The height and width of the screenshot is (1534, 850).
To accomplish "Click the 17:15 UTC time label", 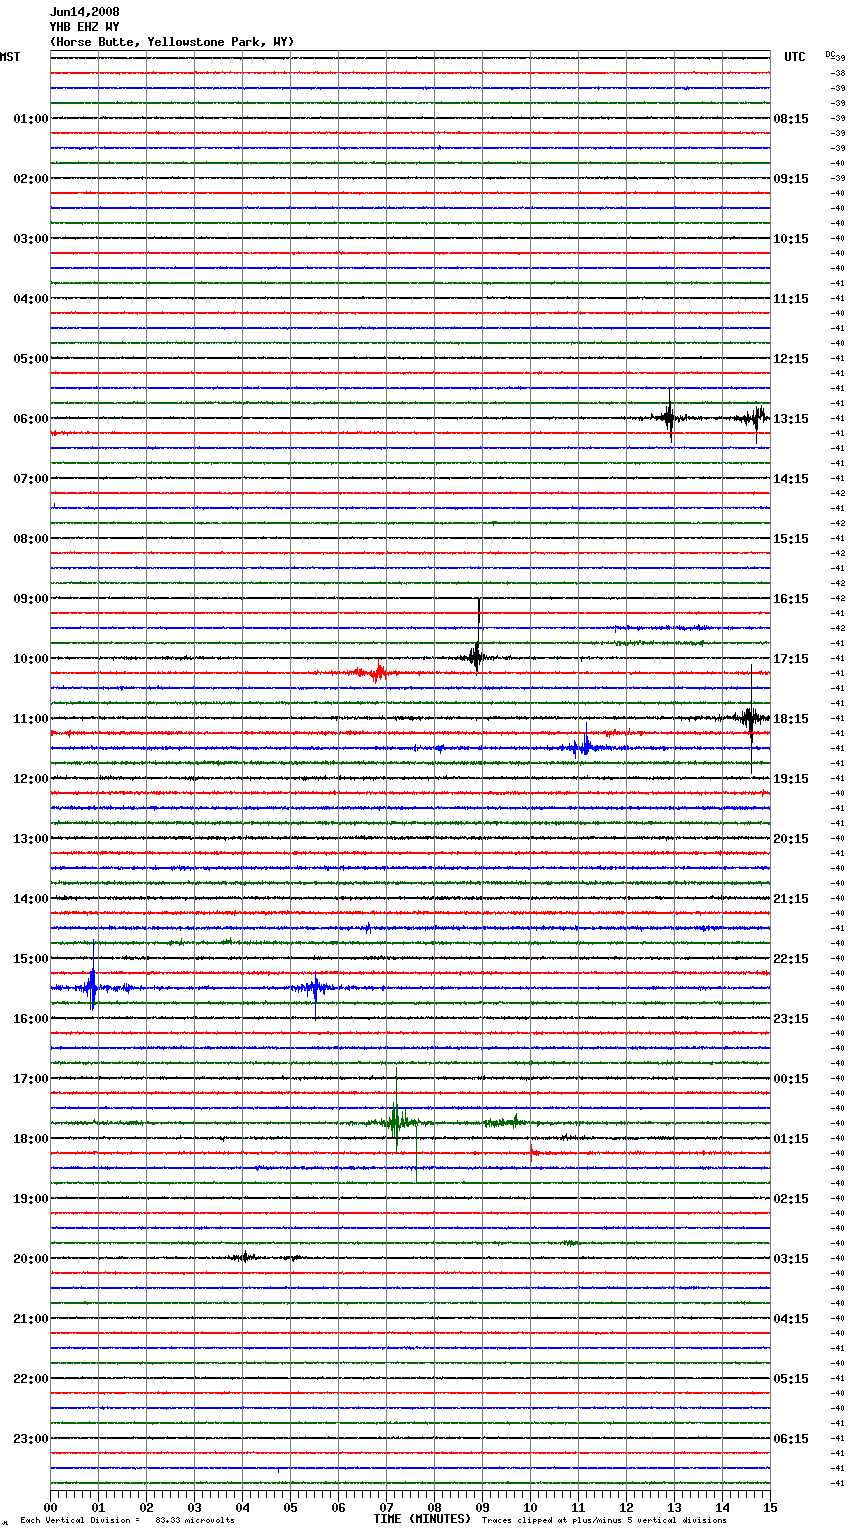I will click(x=791, y=659).
